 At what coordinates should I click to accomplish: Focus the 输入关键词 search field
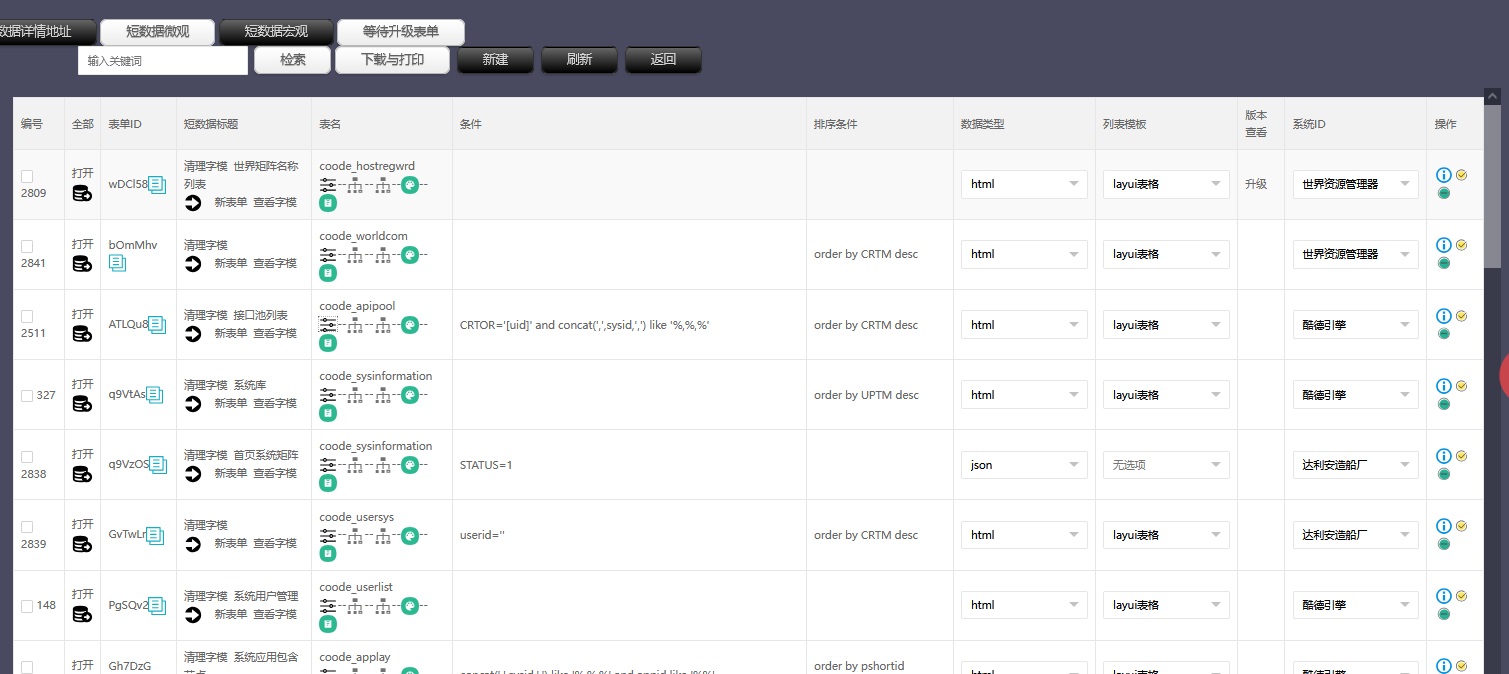163,61
